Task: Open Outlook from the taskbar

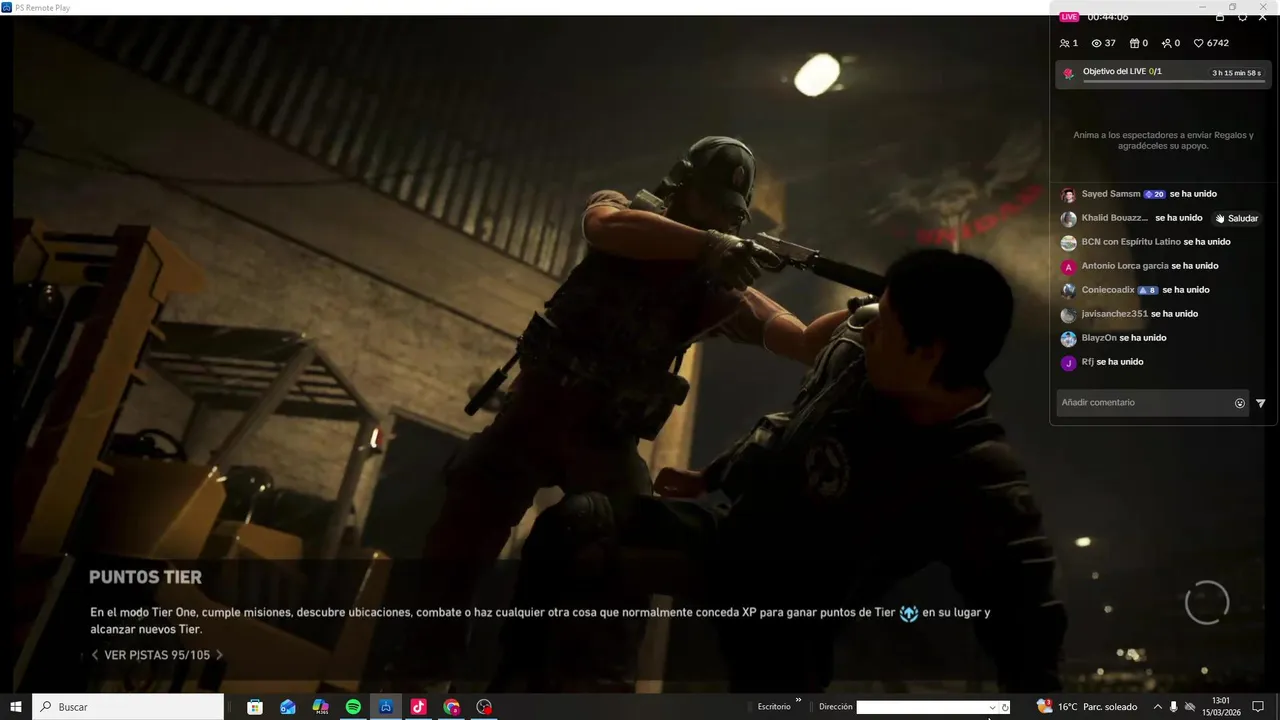Action: coord(288,707)
